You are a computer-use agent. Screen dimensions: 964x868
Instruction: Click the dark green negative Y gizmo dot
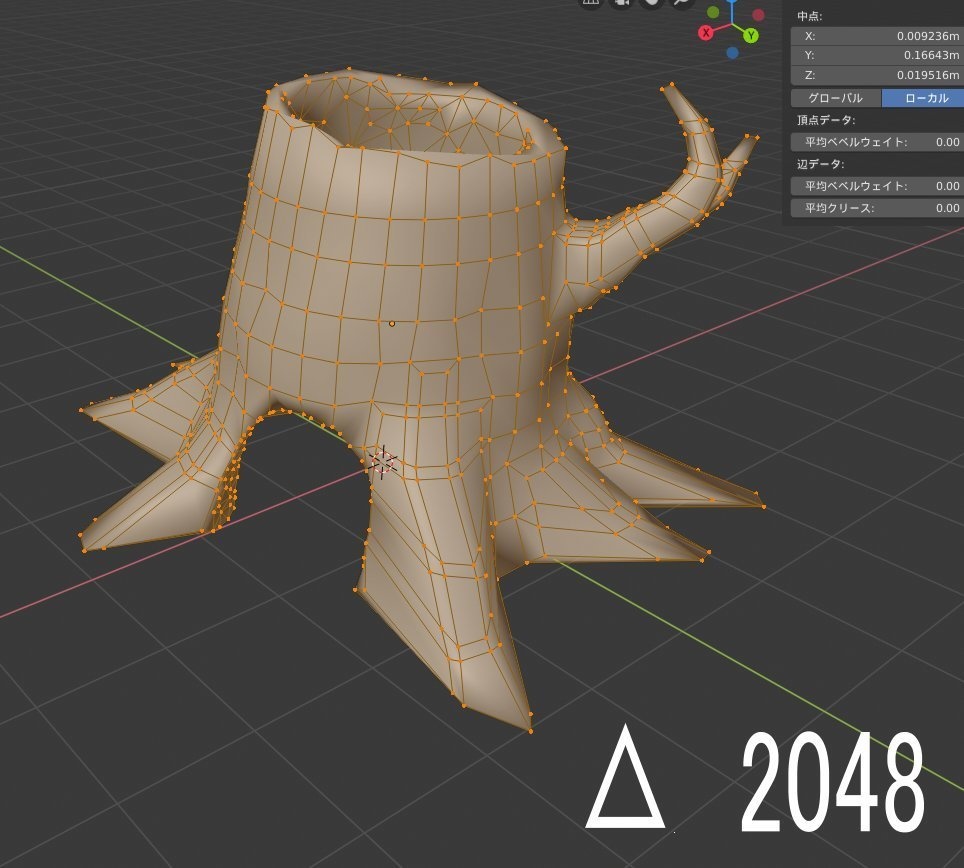coord(713,12)
